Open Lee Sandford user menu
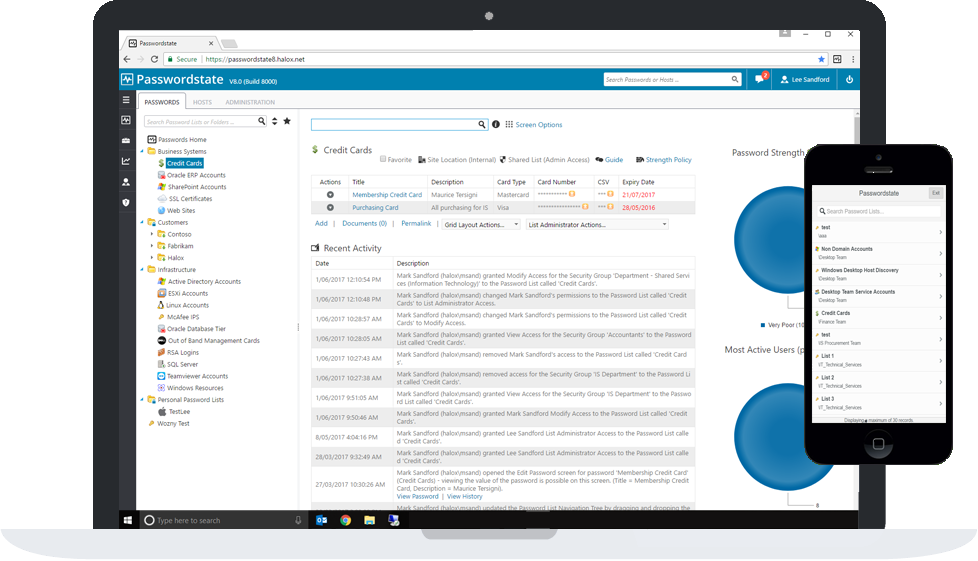978x561 pixels. tap(805, 79)
